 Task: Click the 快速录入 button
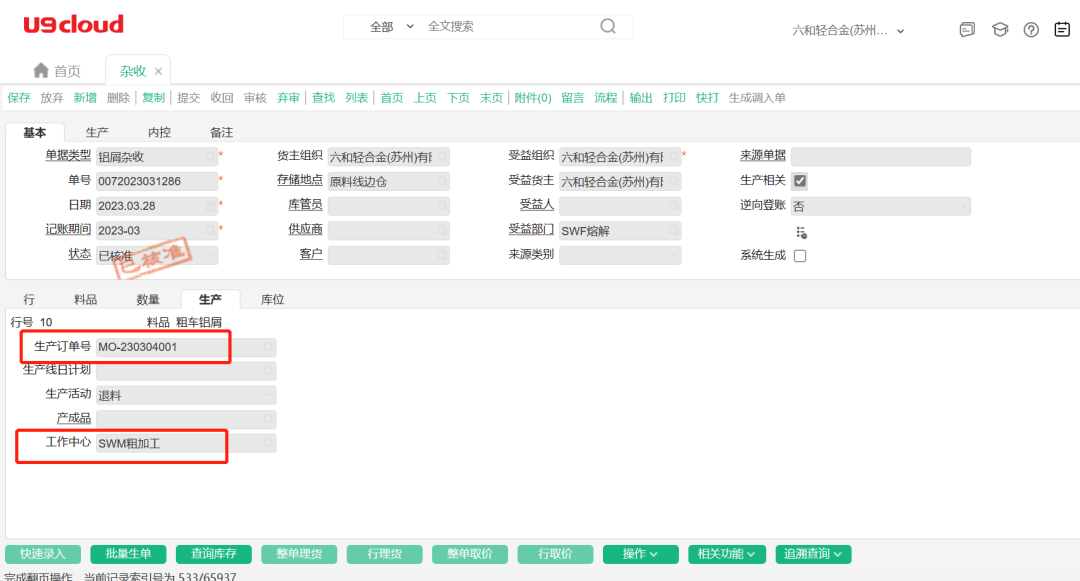click(x=43, y=554)
